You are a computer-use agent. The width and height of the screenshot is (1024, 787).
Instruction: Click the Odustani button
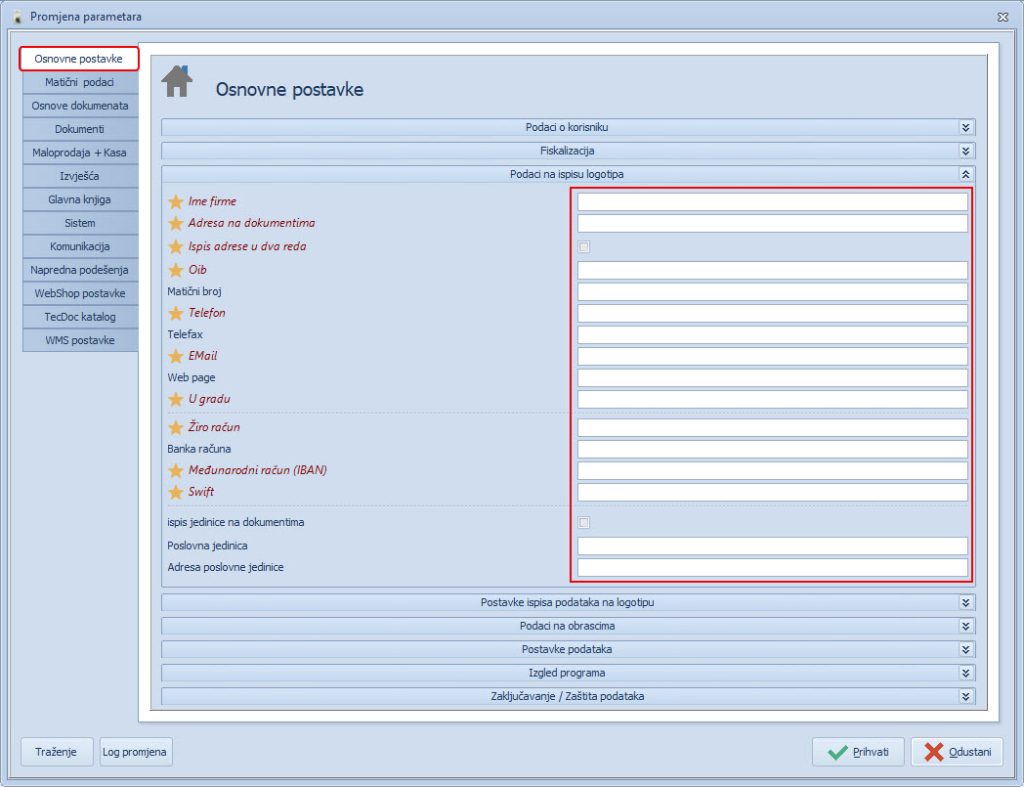click(x=956, y=752)
